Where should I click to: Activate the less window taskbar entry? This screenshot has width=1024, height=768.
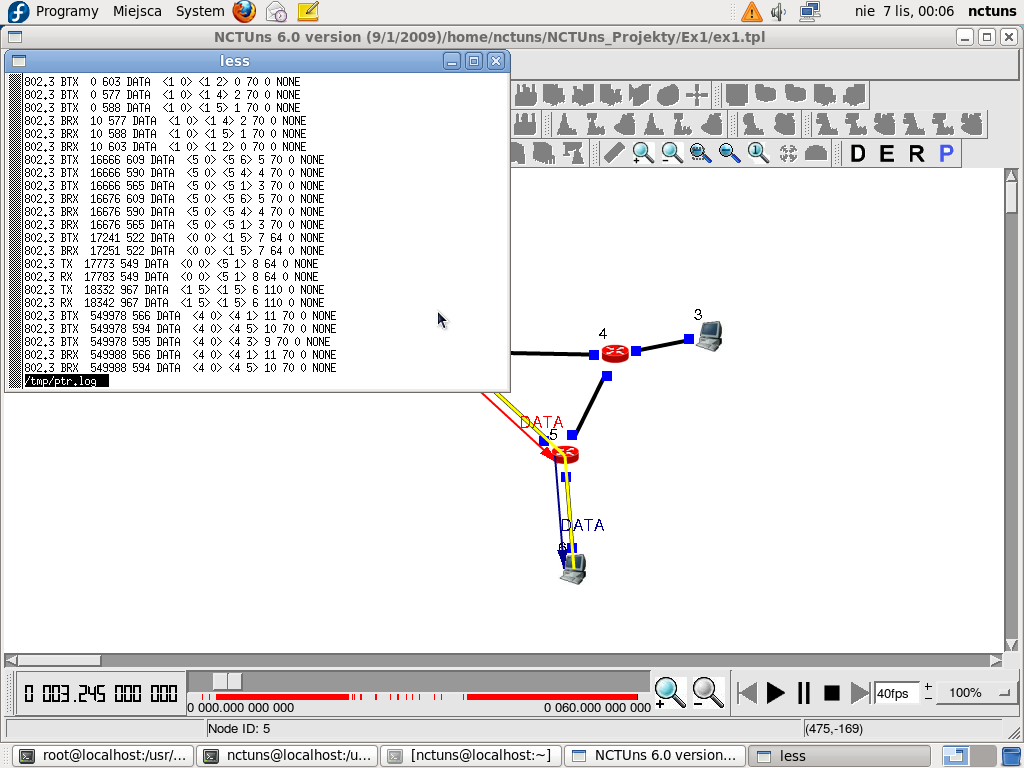[x=839, y=756]
